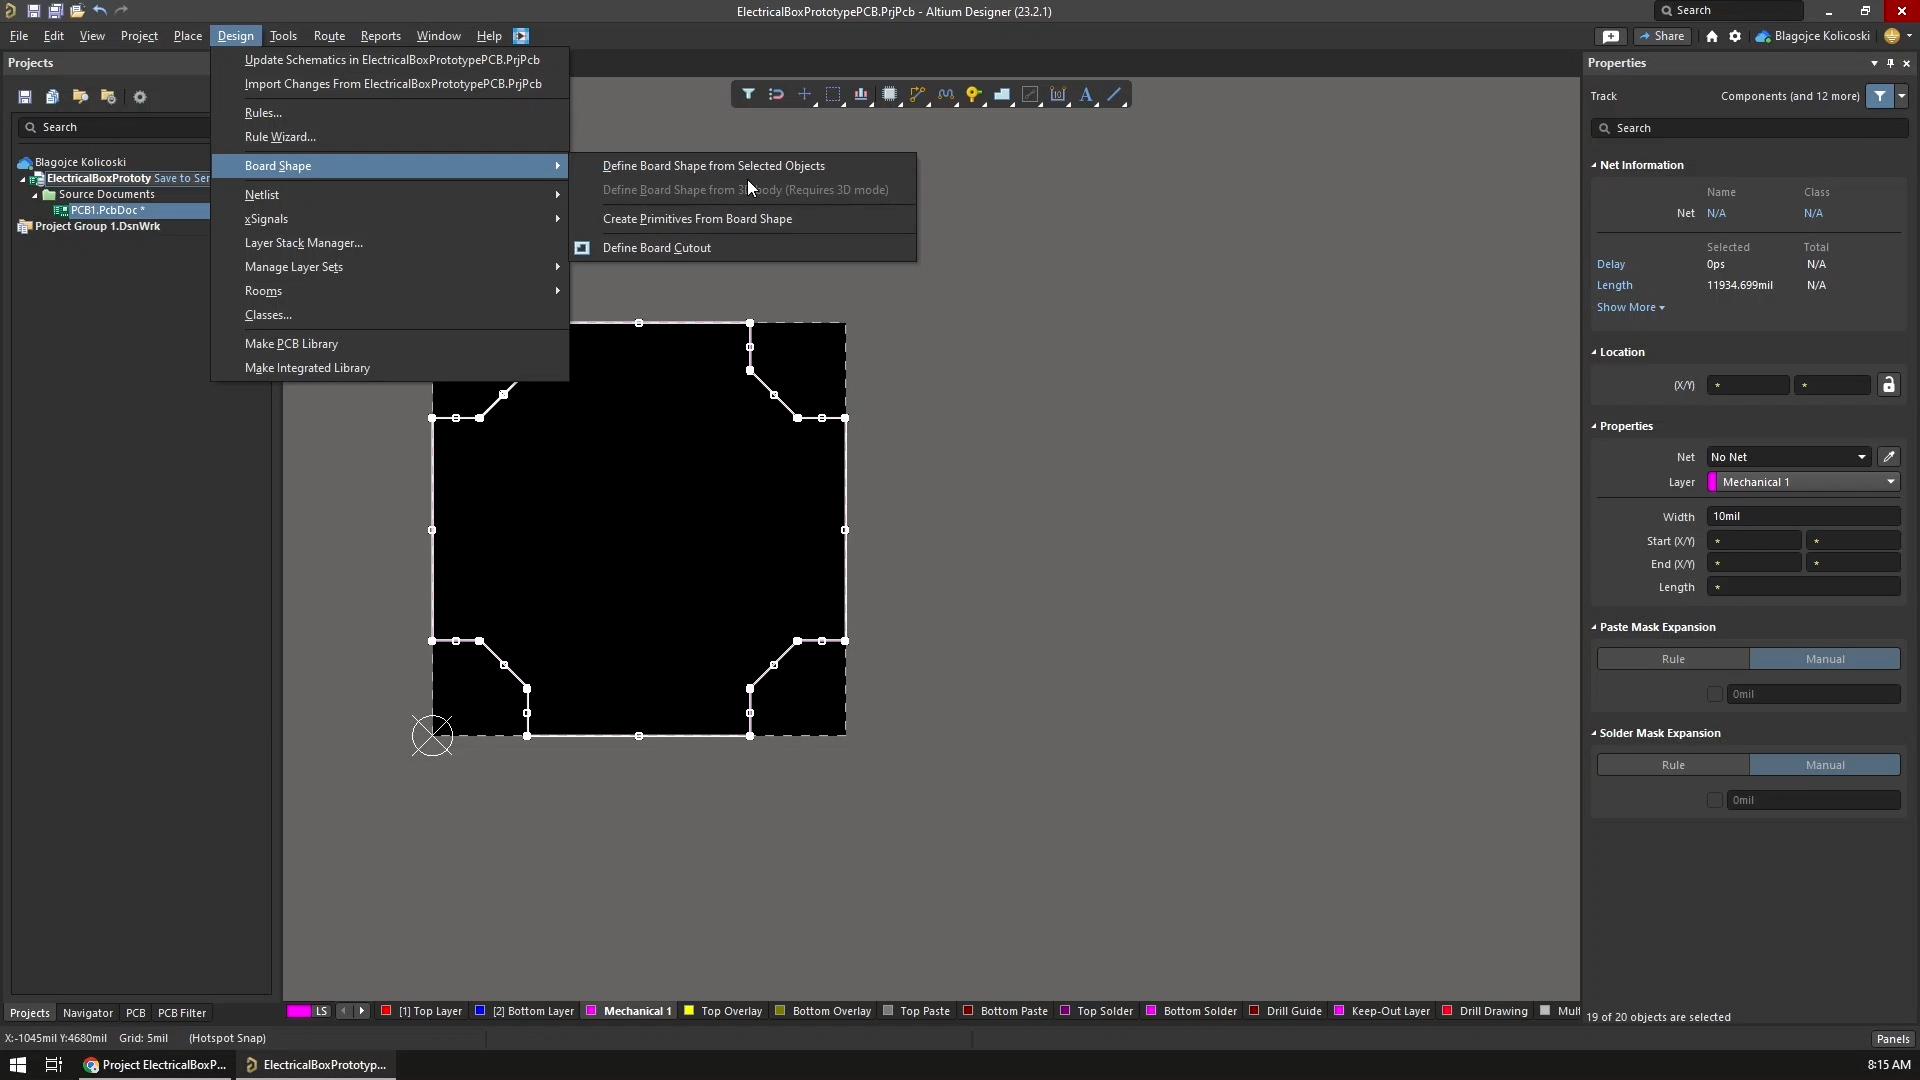Select the Mechanical 1 layer color swatch
This screenshot has width=1920, height=1080.
592,1011
